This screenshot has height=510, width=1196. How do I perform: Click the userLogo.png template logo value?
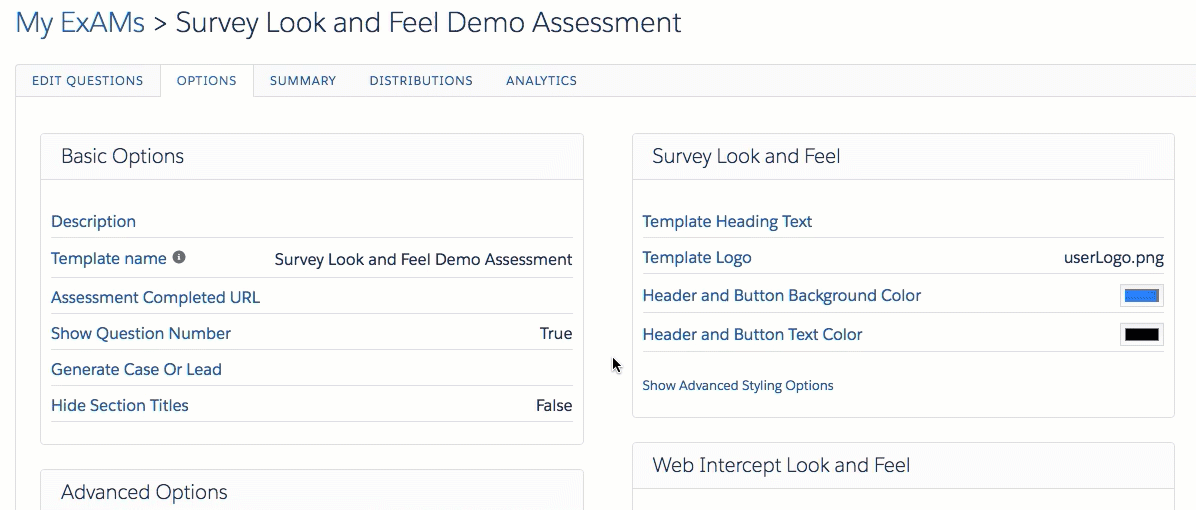(x=1113, y=258)
